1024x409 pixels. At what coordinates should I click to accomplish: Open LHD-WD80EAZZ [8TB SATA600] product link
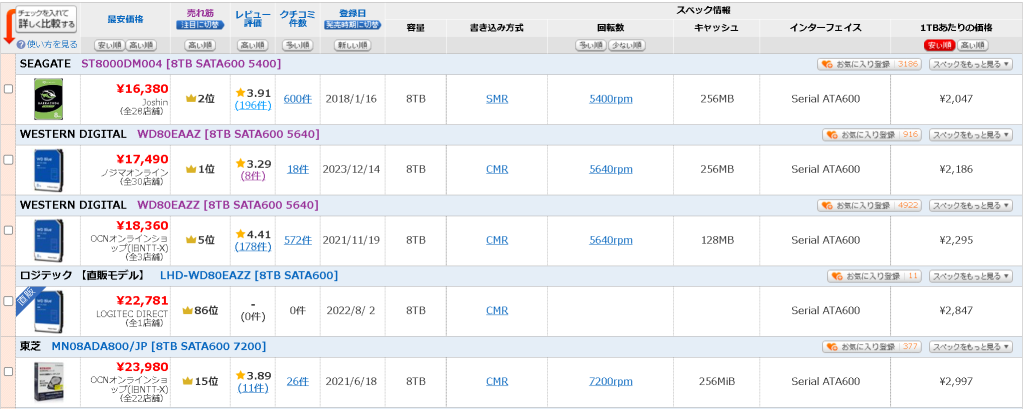[249, 275]
